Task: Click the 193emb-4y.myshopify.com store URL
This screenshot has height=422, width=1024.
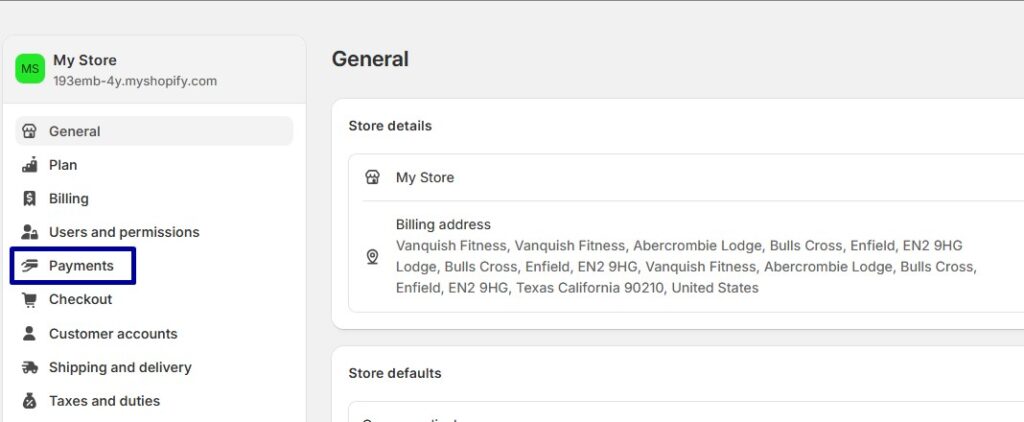Action: 135,82
